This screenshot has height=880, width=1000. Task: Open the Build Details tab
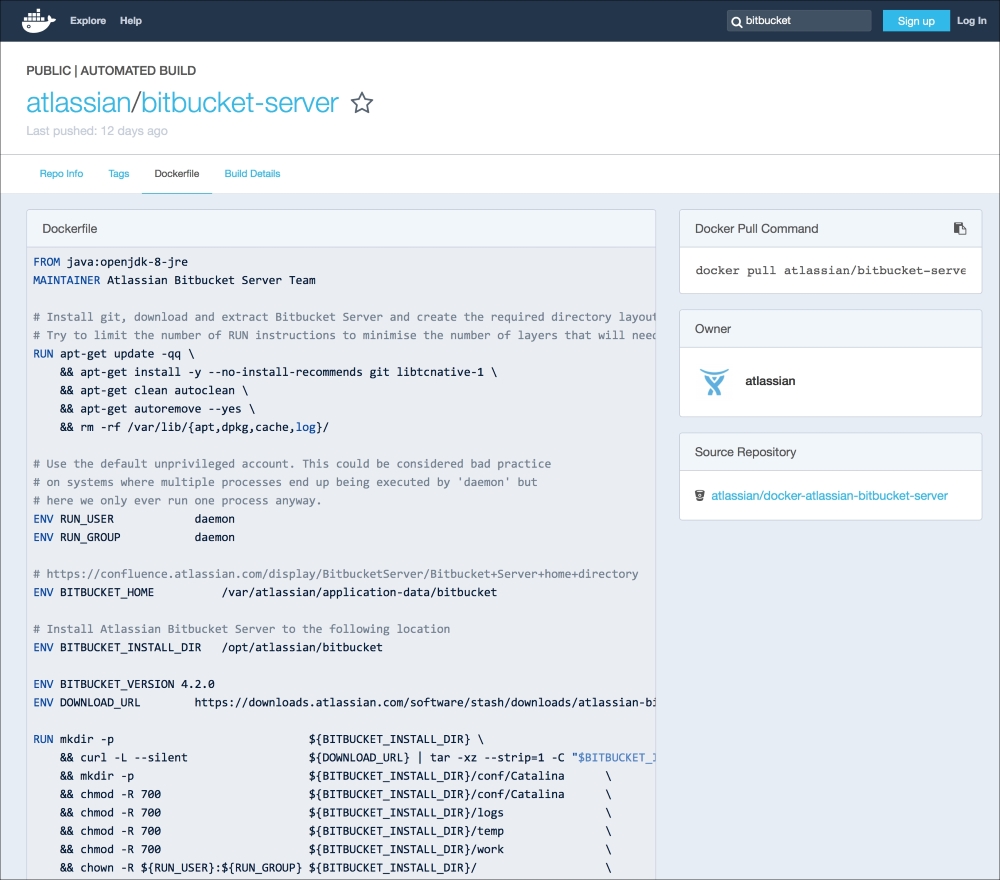[252, 174]
